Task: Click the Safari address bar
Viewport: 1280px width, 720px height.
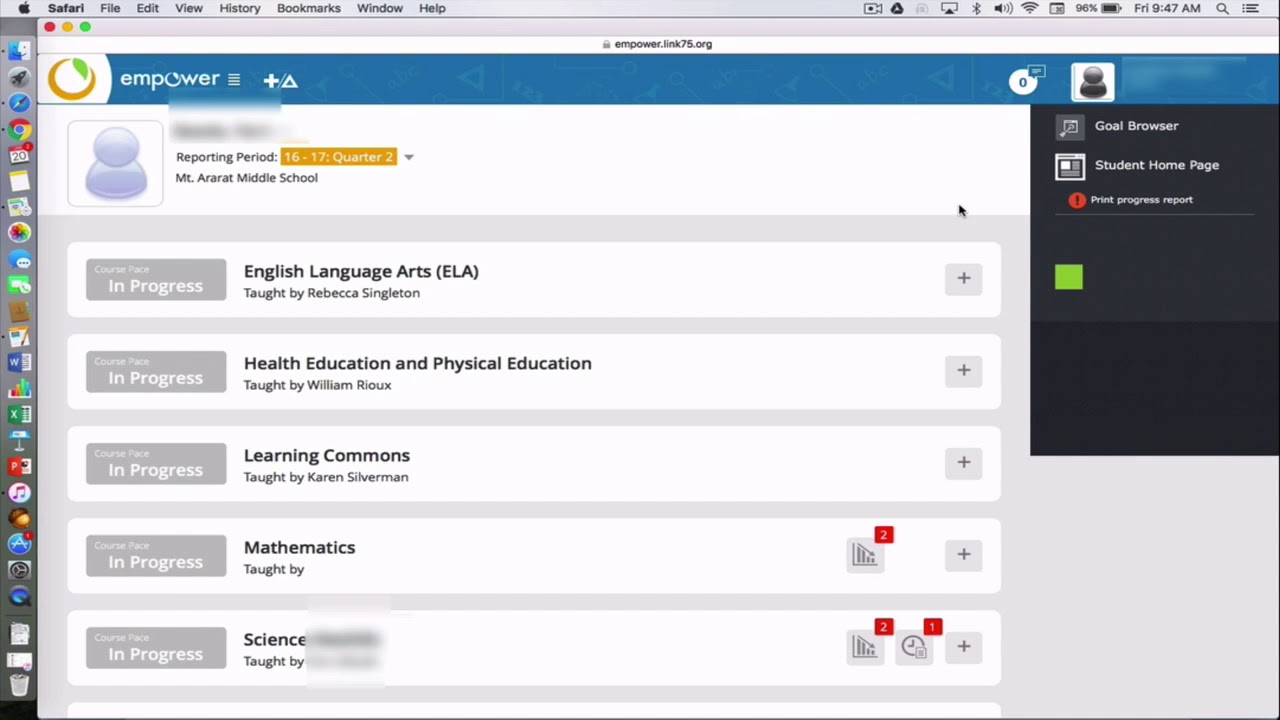Action: click(658, 44)
